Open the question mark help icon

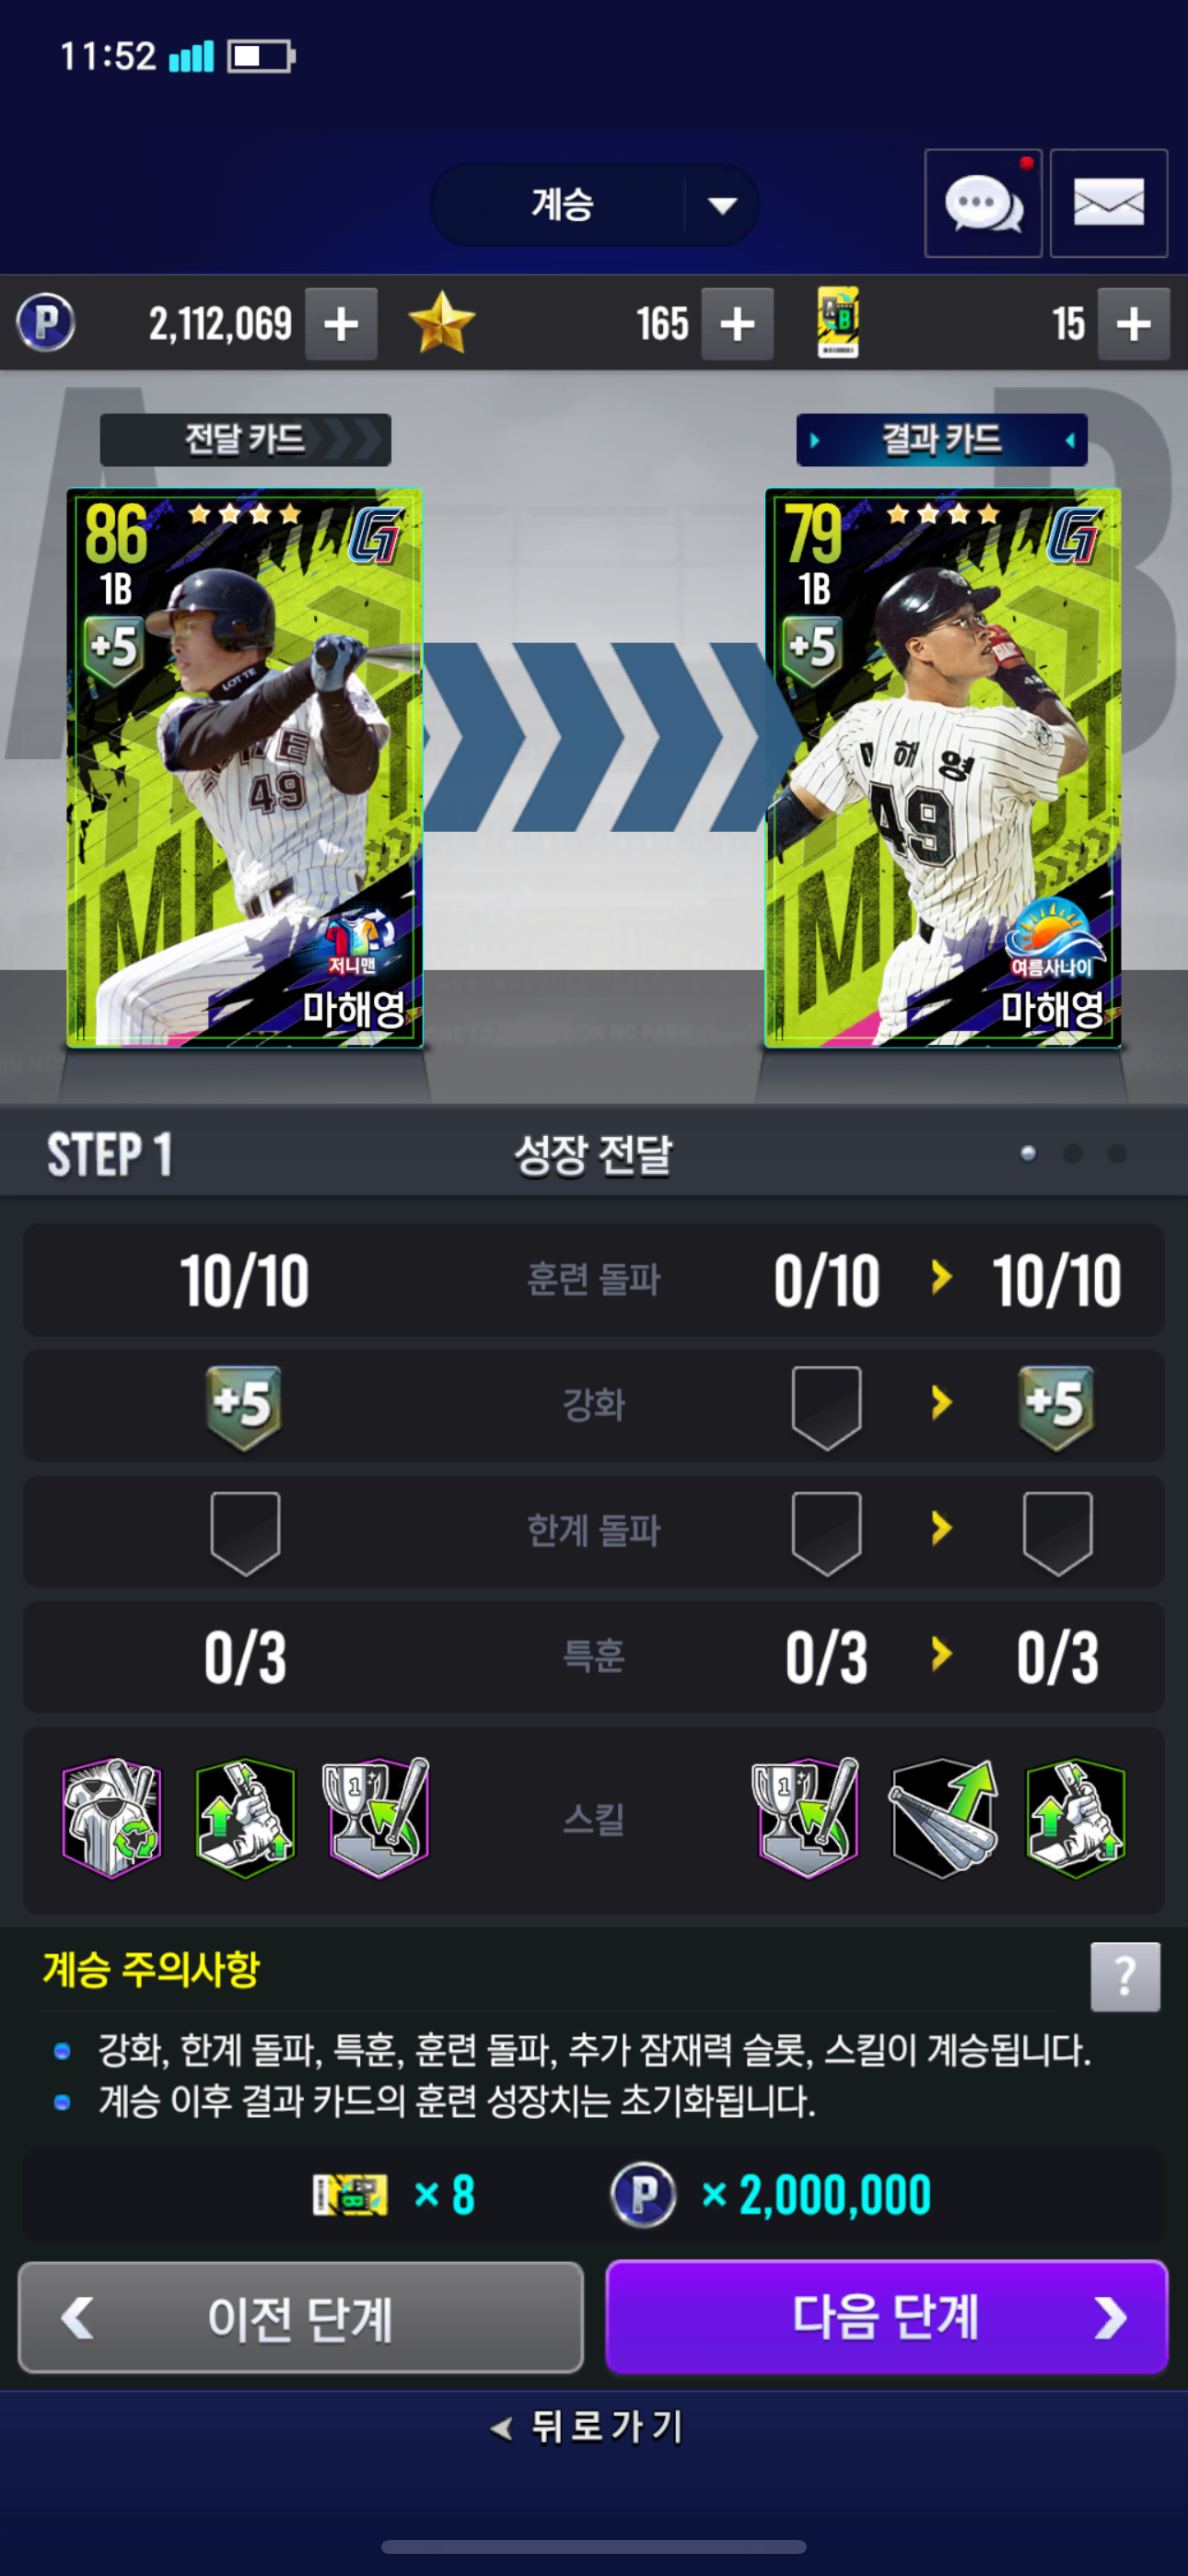[1125, 1976]
